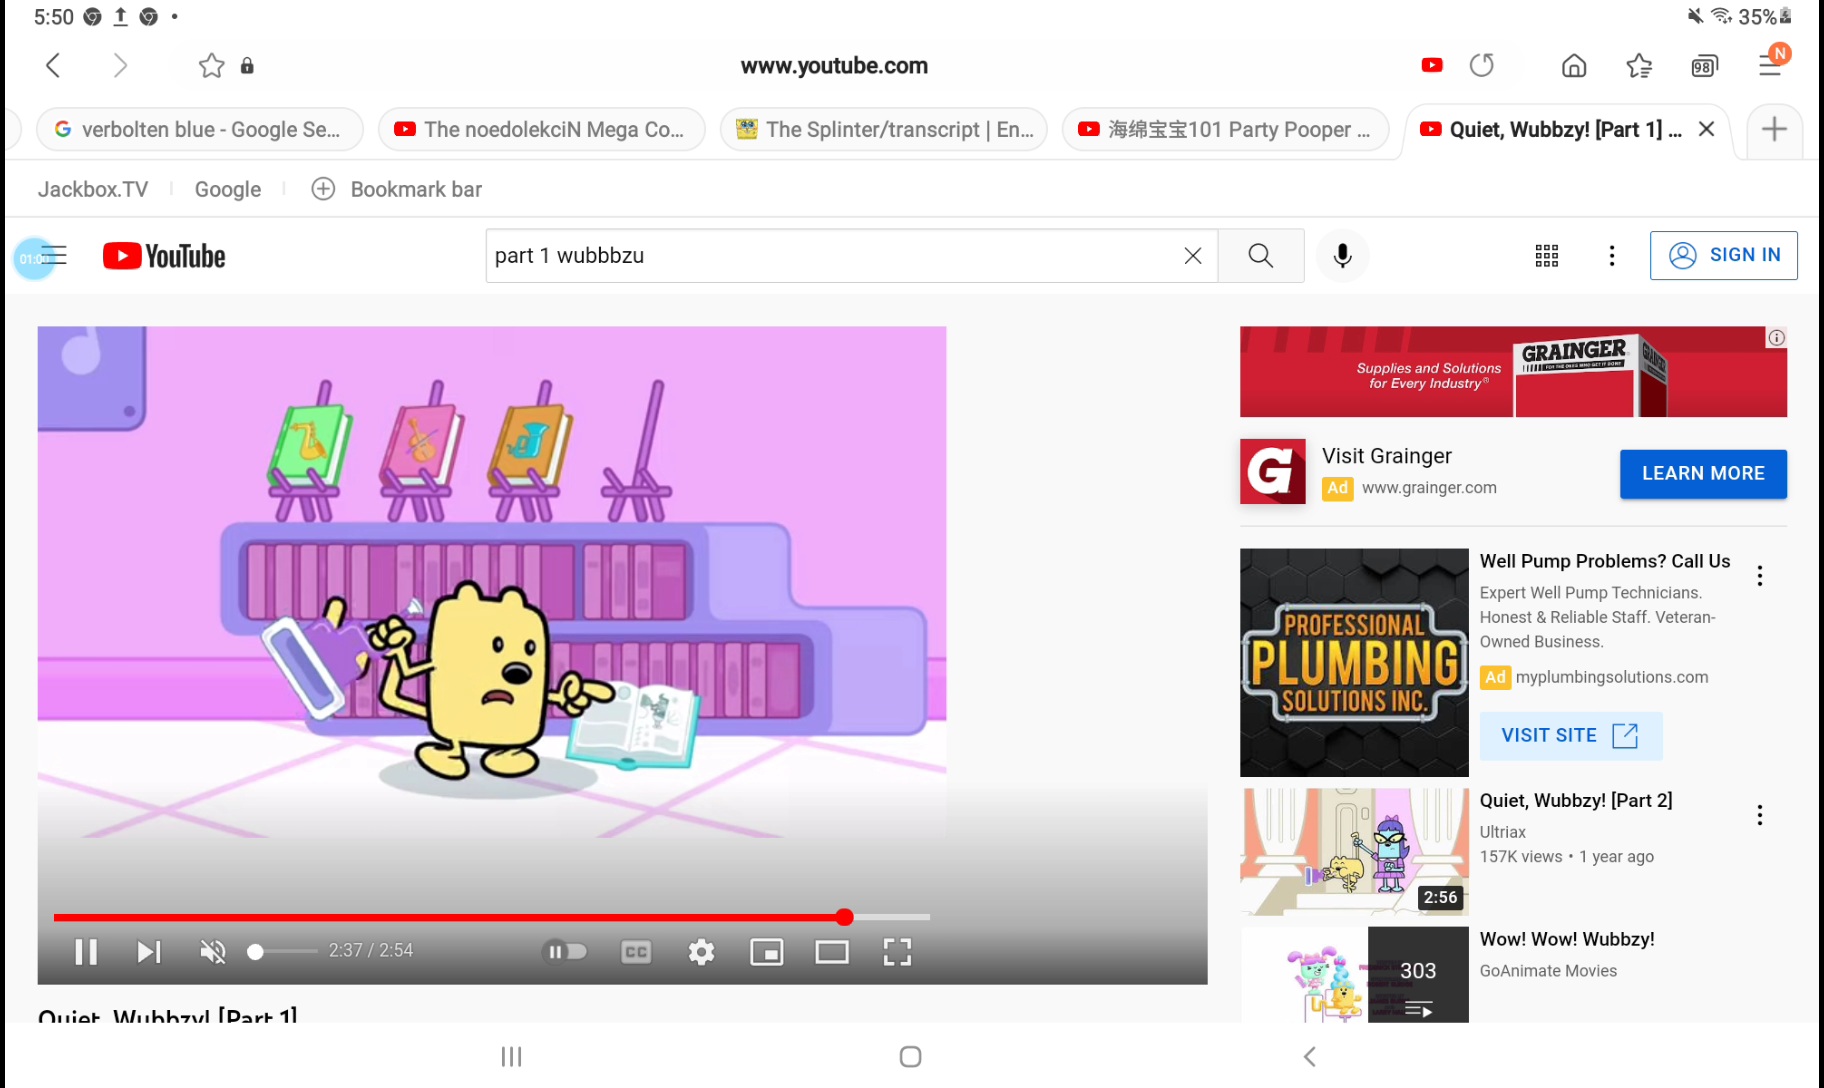1824x1088 pixels.
Task: Click the VISIT SITE button
Action: click(x=1571, y=736)
